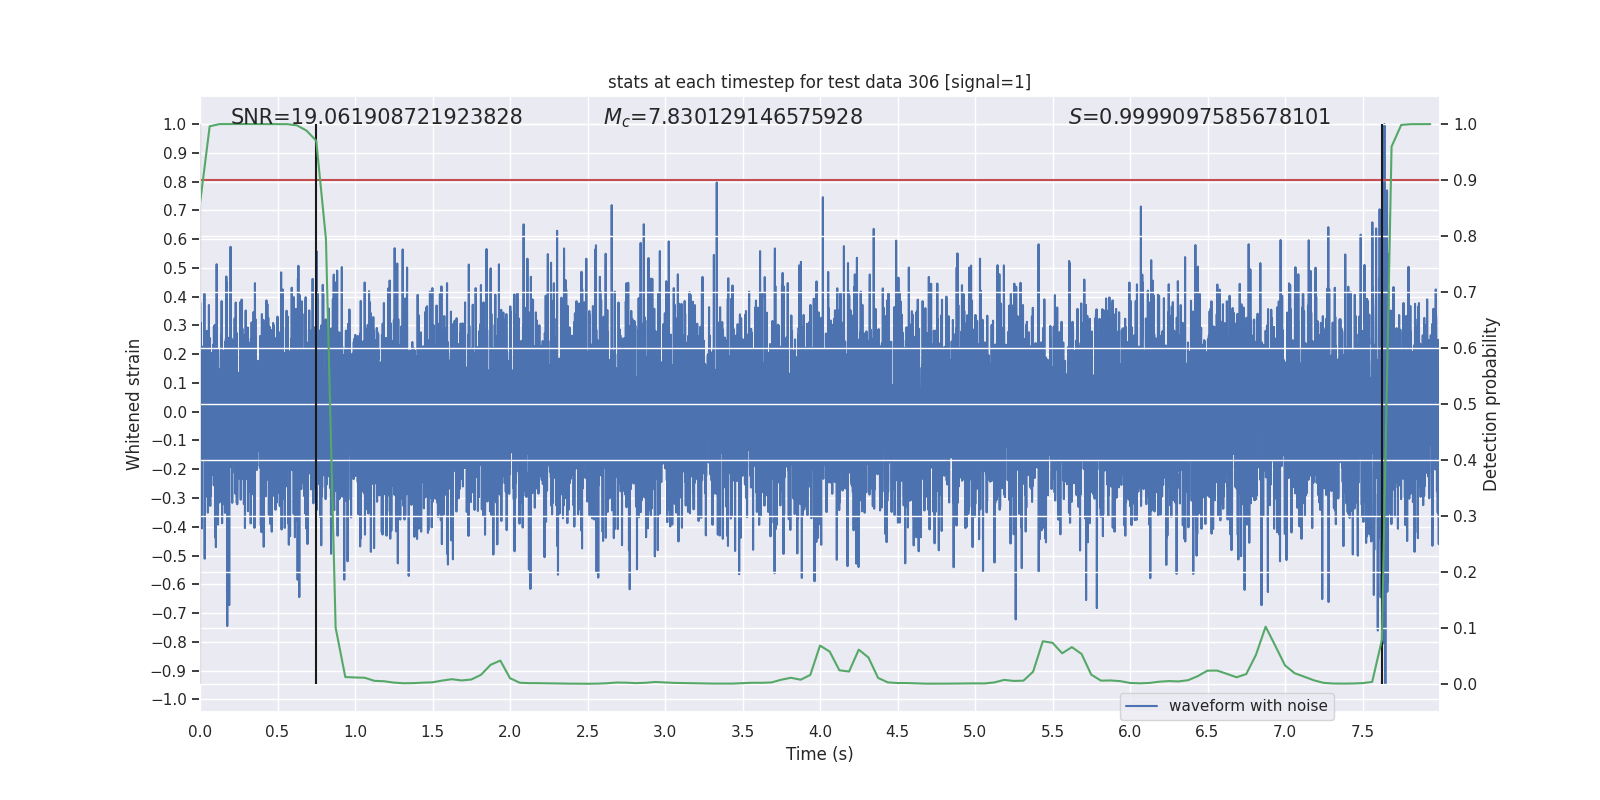Select the S=0.9999097585678101 annotation
The height and width of the screenshot is (800, 1600).
point(1200,117)
